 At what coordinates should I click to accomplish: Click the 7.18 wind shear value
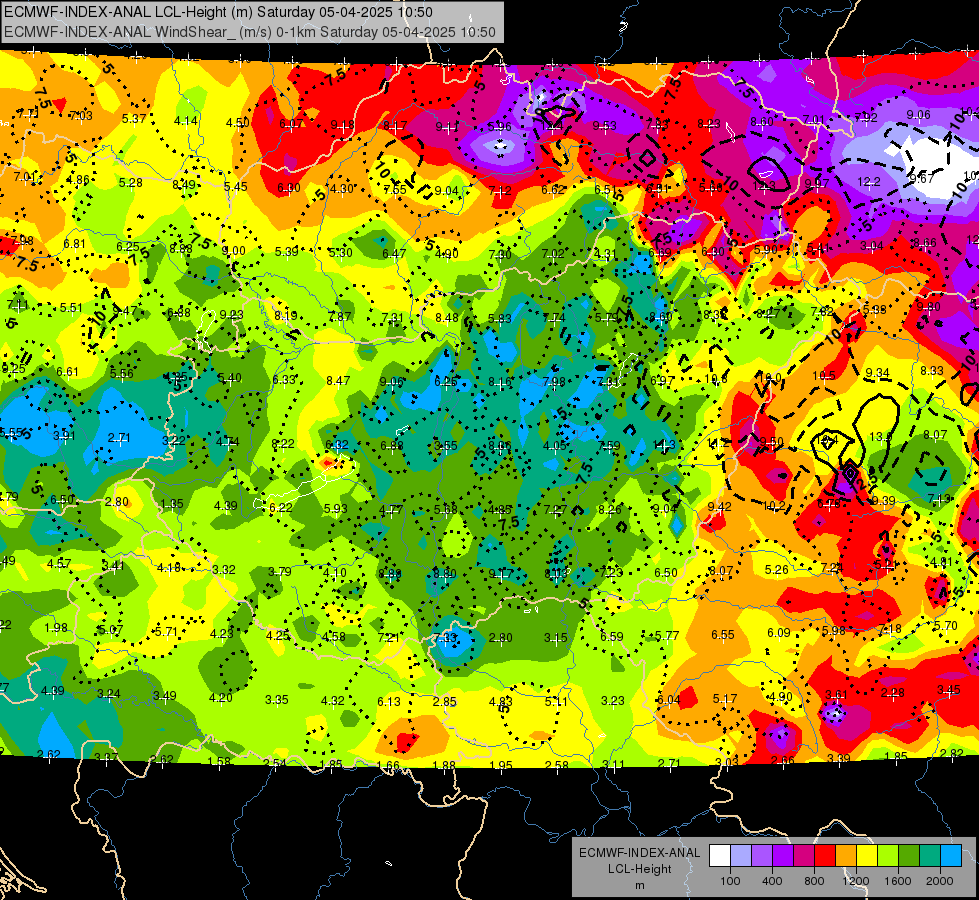(x=890, y=628)
